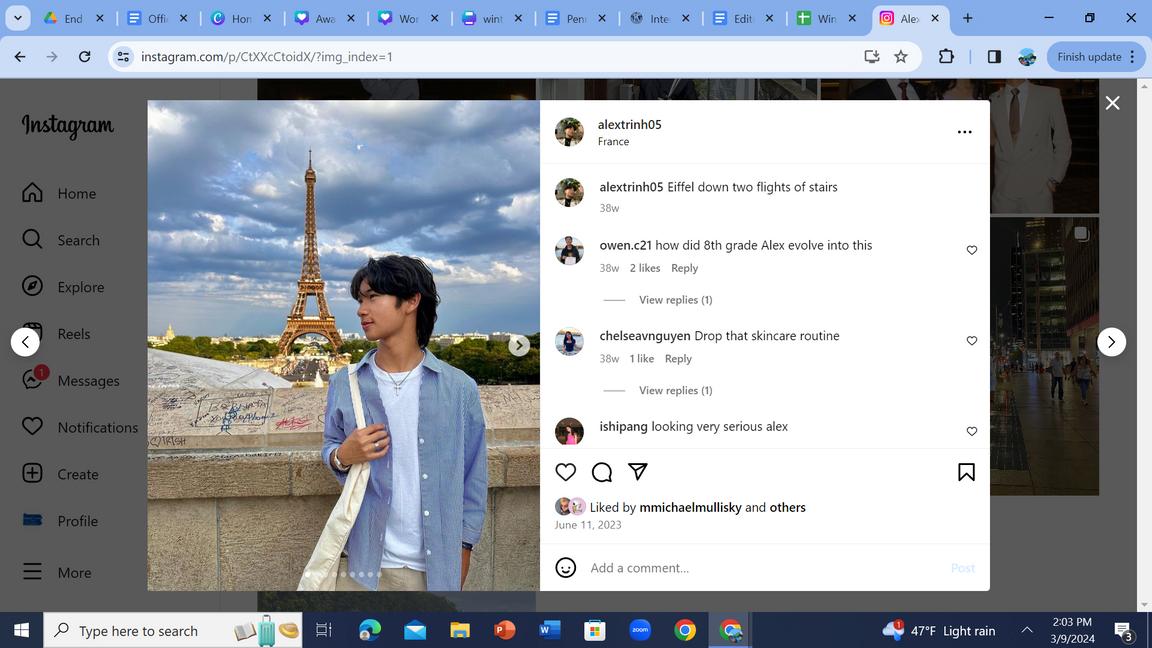Open the comment bubble icon under the post
Viewport: 1152px width, 648px height.
pos(602,472)
